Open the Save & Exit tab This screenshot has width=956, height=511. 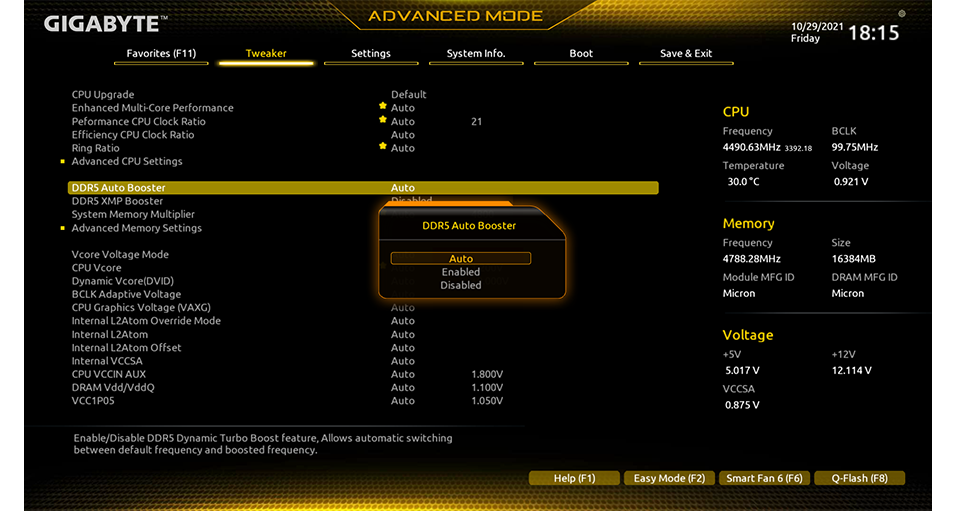tap(686, 53)
